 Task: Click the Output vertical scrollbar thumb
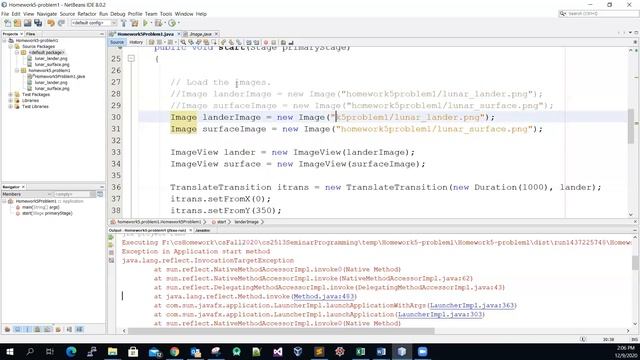click(x=635, y=262)
